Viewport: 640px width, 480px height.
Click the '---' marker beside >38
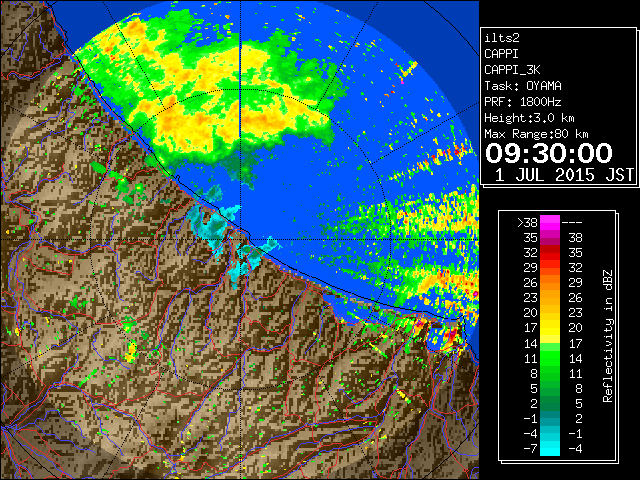572,222
